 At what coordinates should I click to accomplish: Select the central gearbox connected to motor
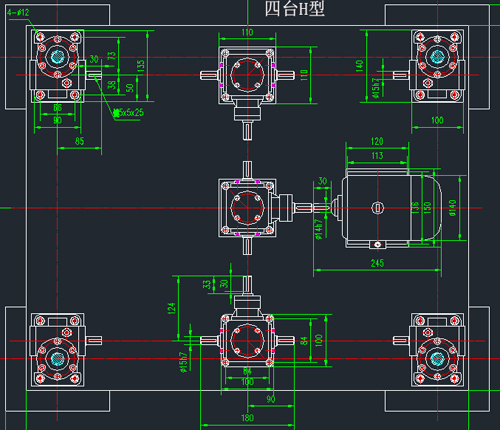point(247,208)
